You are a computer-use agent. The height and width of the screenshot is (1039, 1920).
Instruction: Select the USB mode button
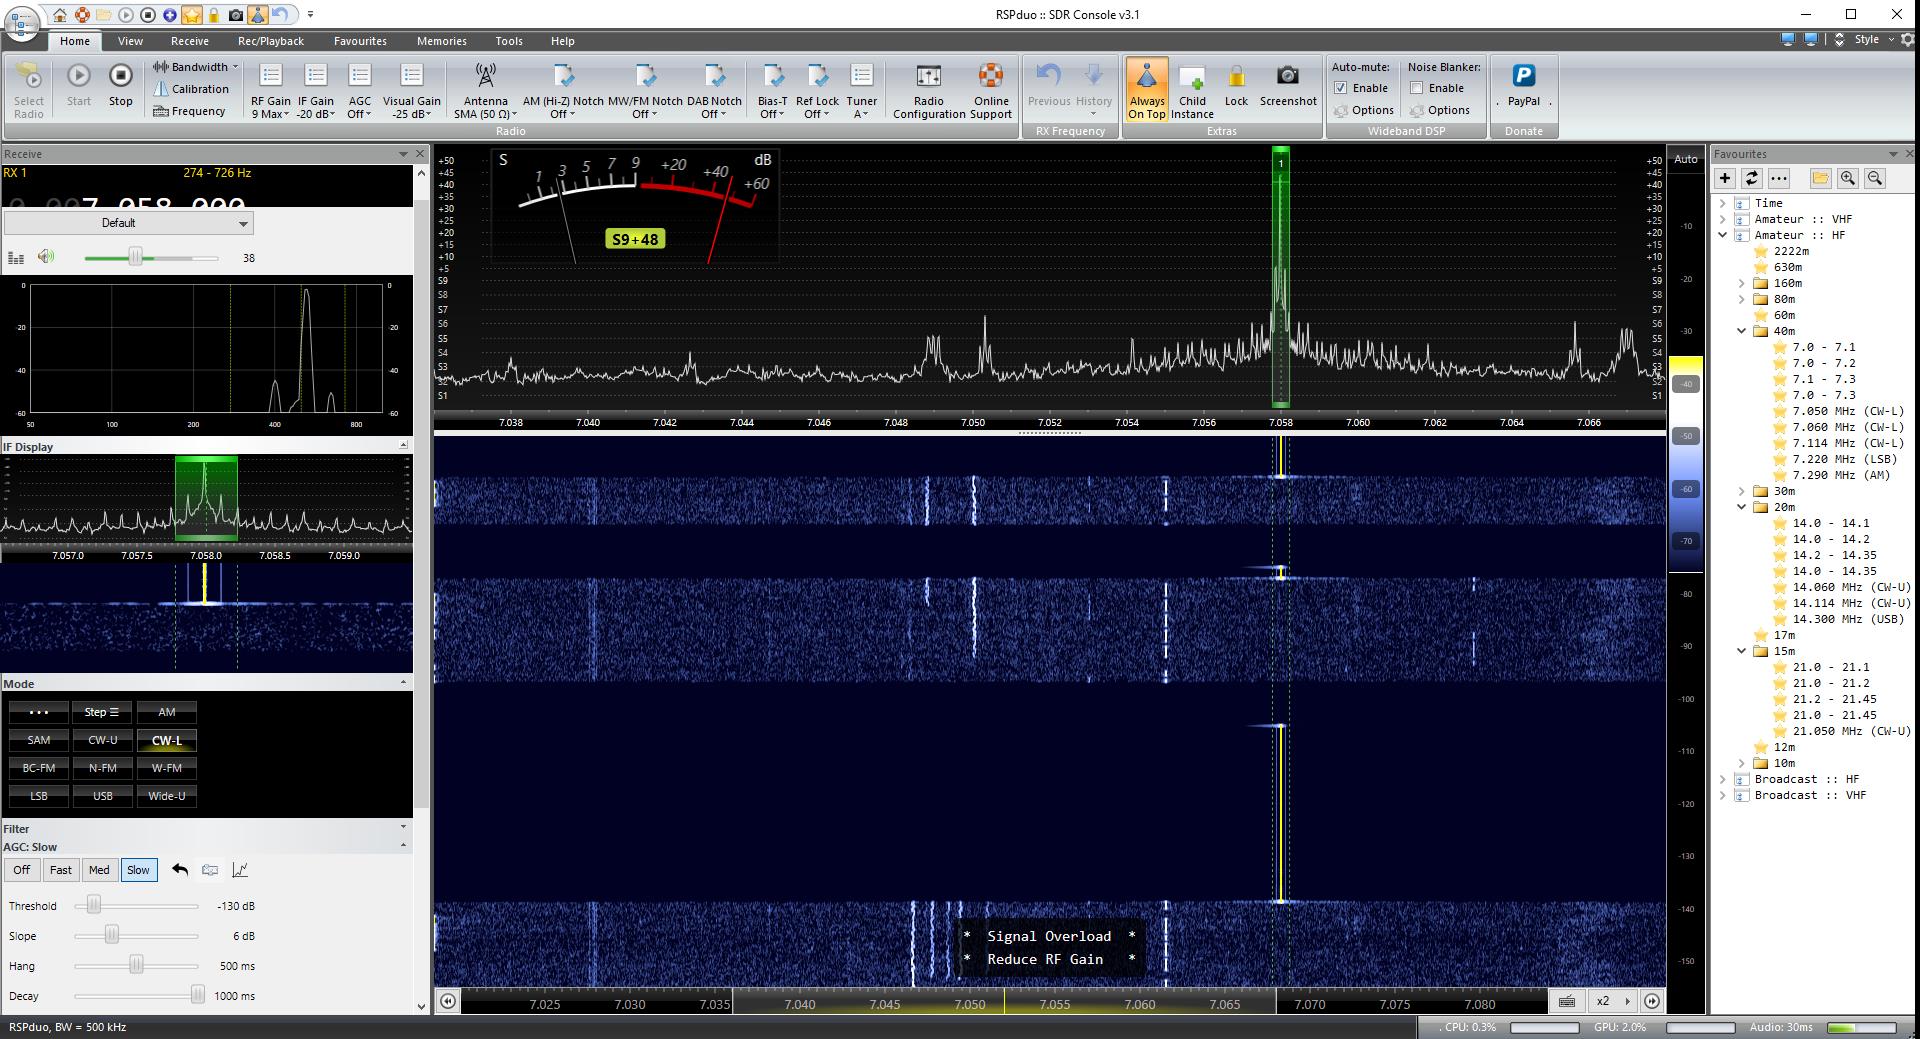[x=103, y=796]
